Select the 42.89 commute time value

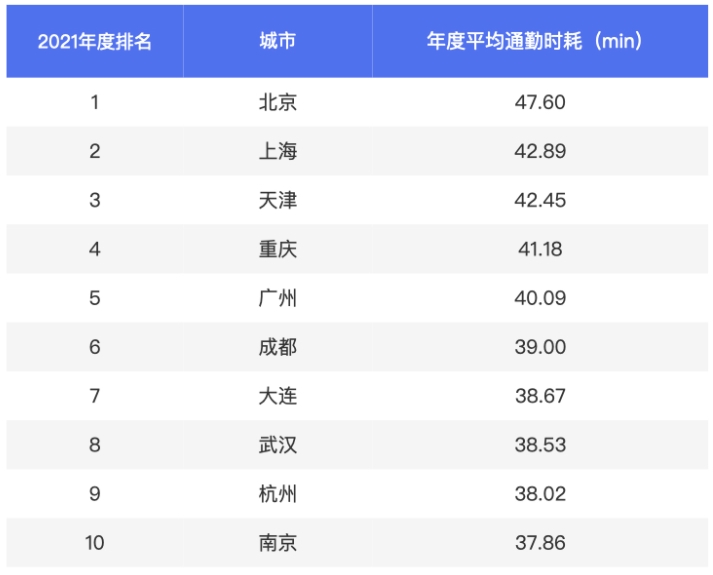click(x=540, y=151)
